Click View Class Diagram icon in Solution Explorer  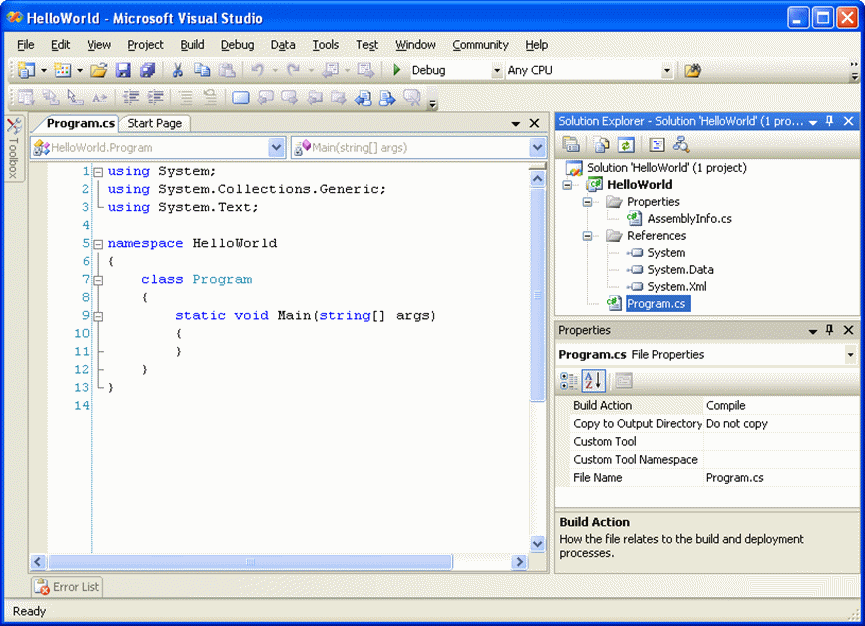(x=681, y=145)
